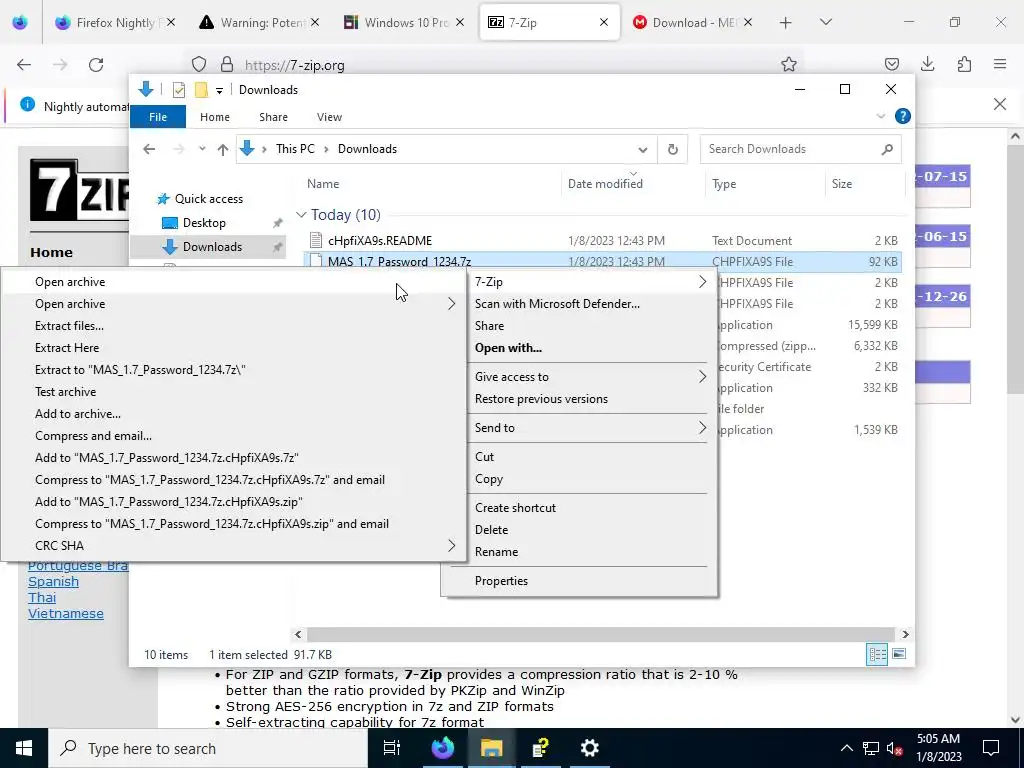Expand the second Open archive submenu arrow
Viewport: 1024px width, 768px height.
coord(451,304)
